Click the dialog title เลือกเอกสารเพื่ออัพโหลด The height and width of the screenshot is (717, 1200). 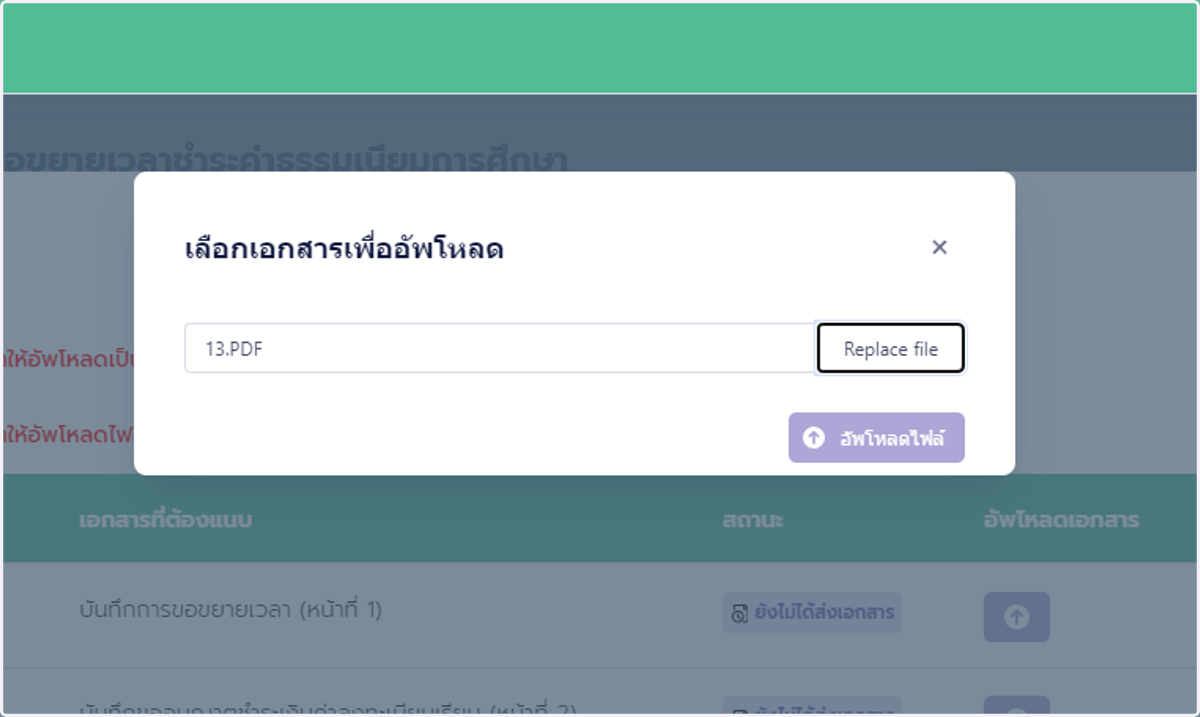pos(344,249)
